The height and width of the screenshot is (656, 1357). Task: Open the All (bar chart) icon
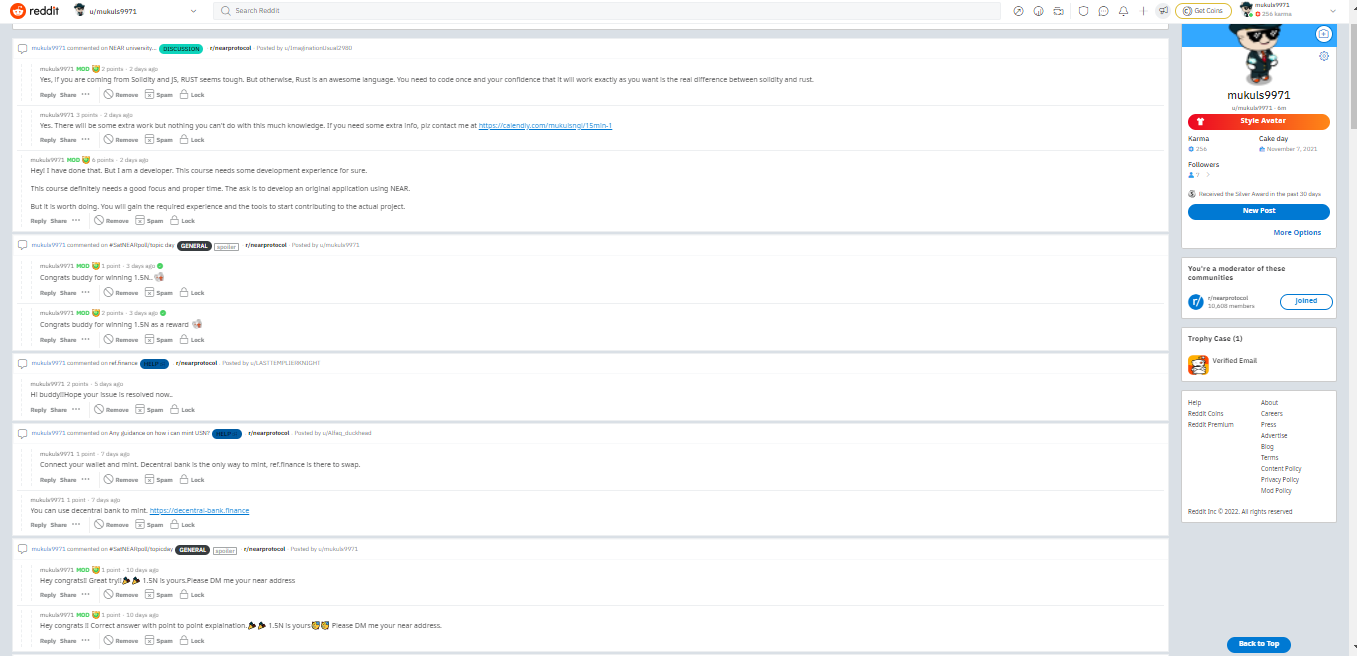click(1038, 11)
